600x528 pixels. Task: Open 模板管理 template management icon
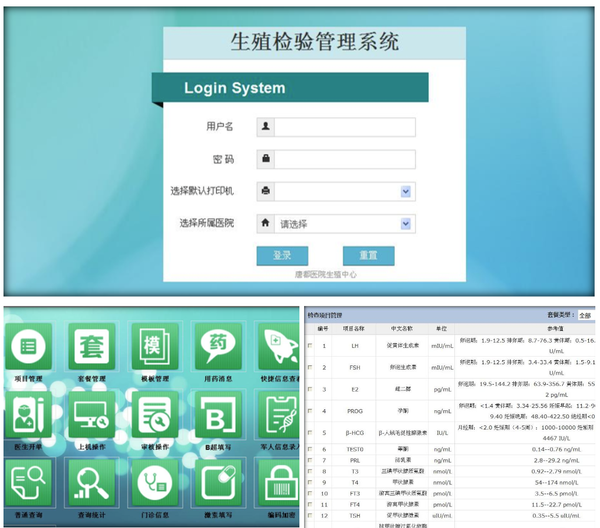tap(154, 346)
